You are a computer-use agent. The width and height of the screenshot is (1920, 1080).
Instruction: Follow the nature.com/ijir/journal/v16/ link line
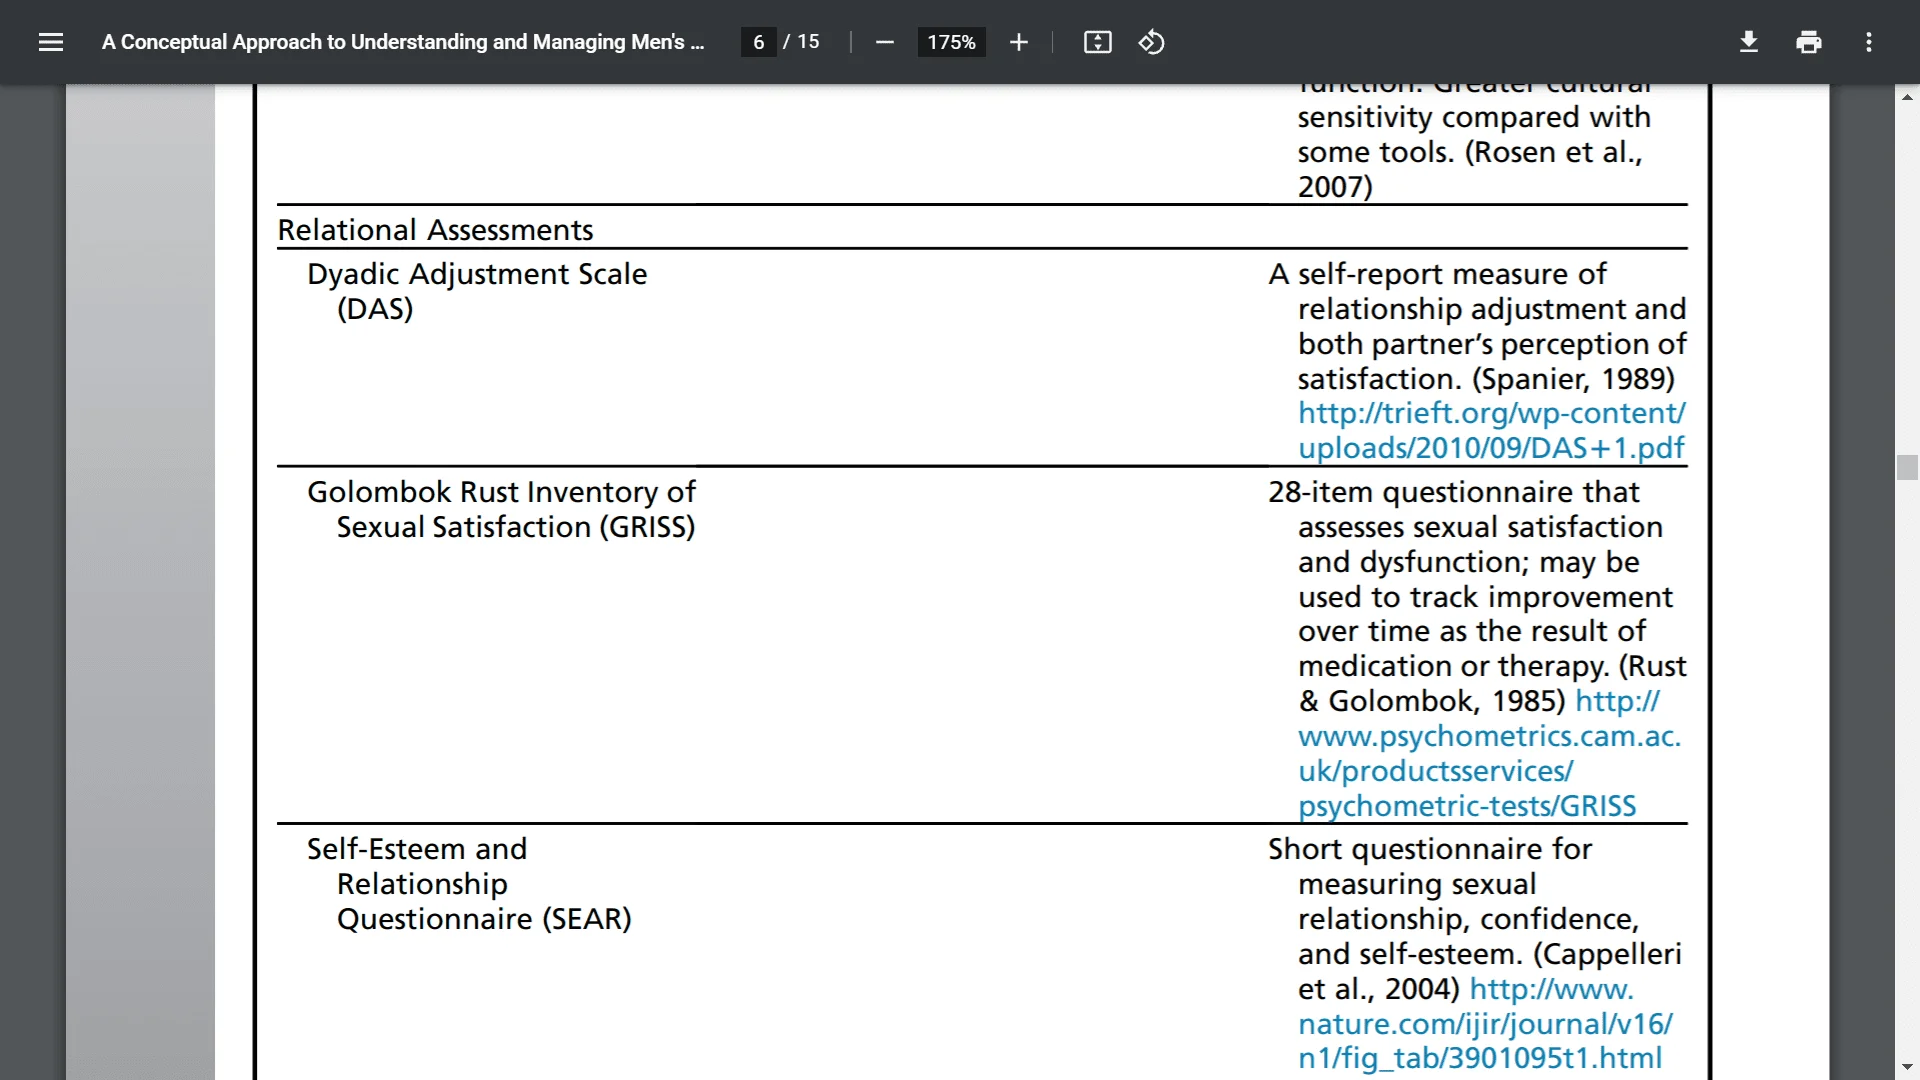click(1485, 1024)
